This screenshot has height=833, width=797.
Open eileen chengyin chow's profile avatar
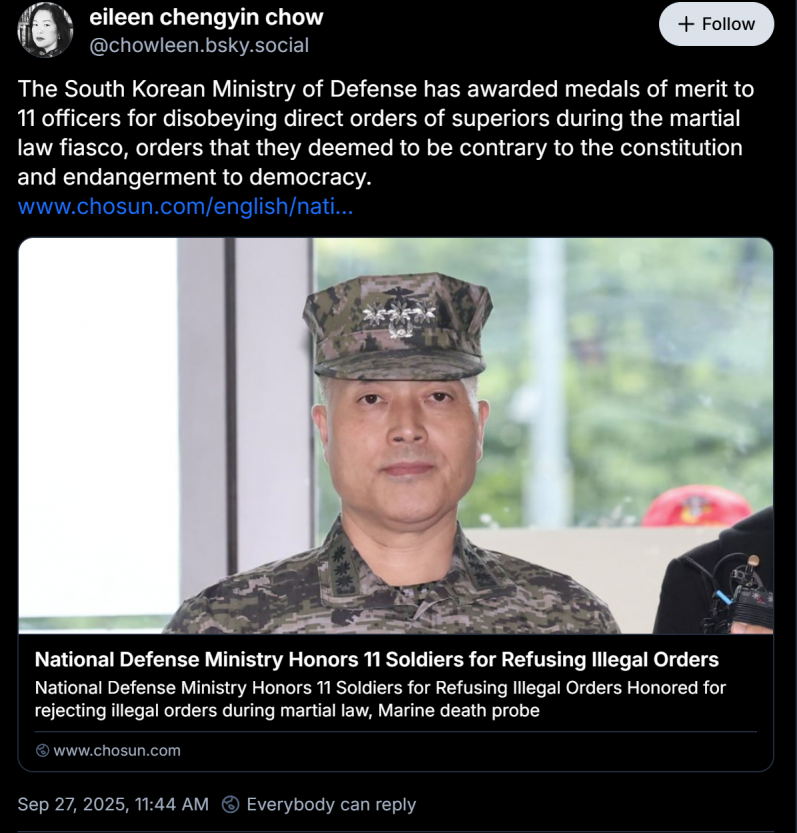[45, 30]
